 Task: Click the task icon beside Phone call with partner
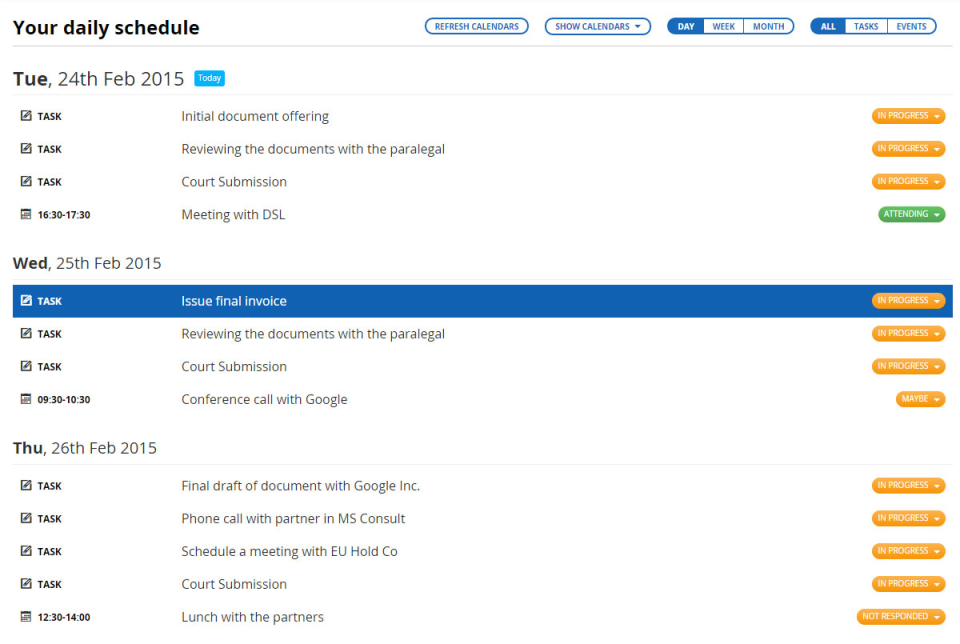tap(25, 518)
